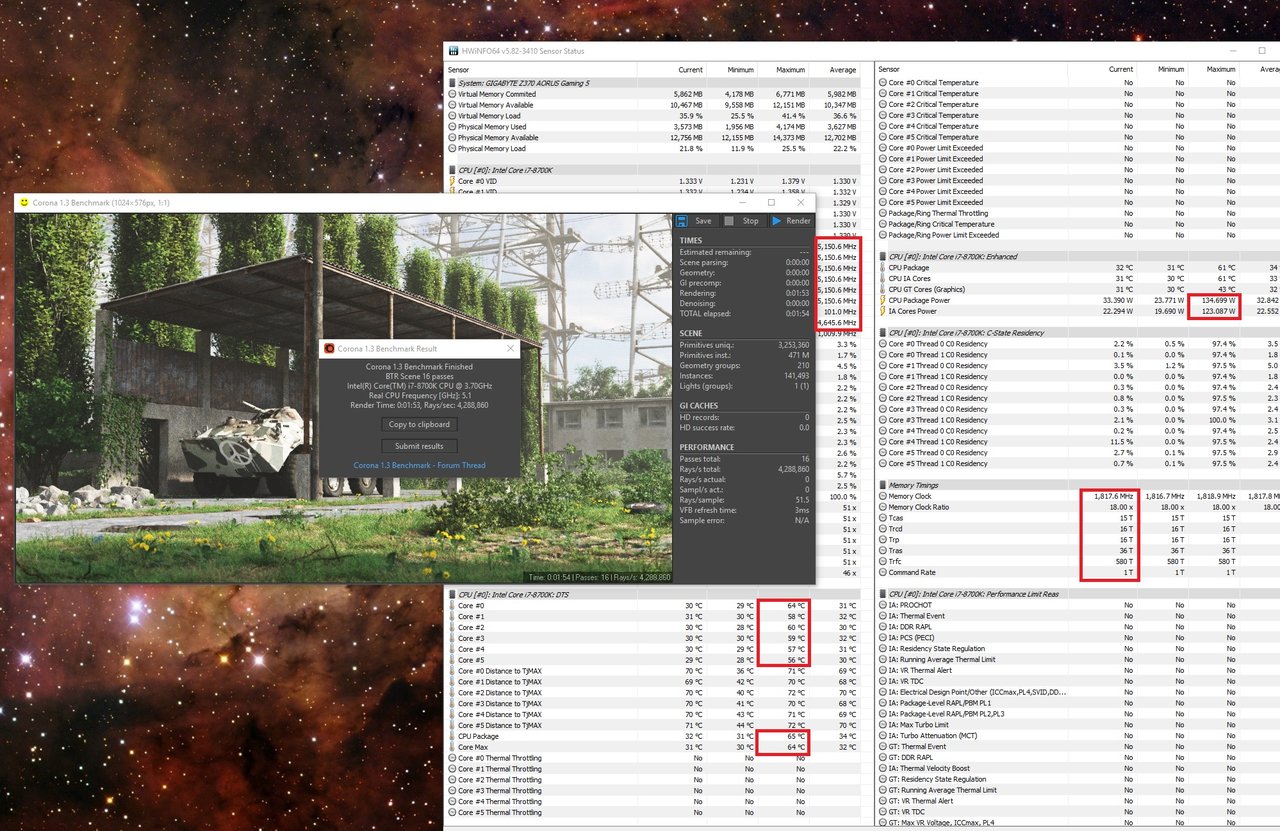This screenshot has height=831, width=1280.
Task: Select the CPU Package row in DTS section
Action: point(652,736)
